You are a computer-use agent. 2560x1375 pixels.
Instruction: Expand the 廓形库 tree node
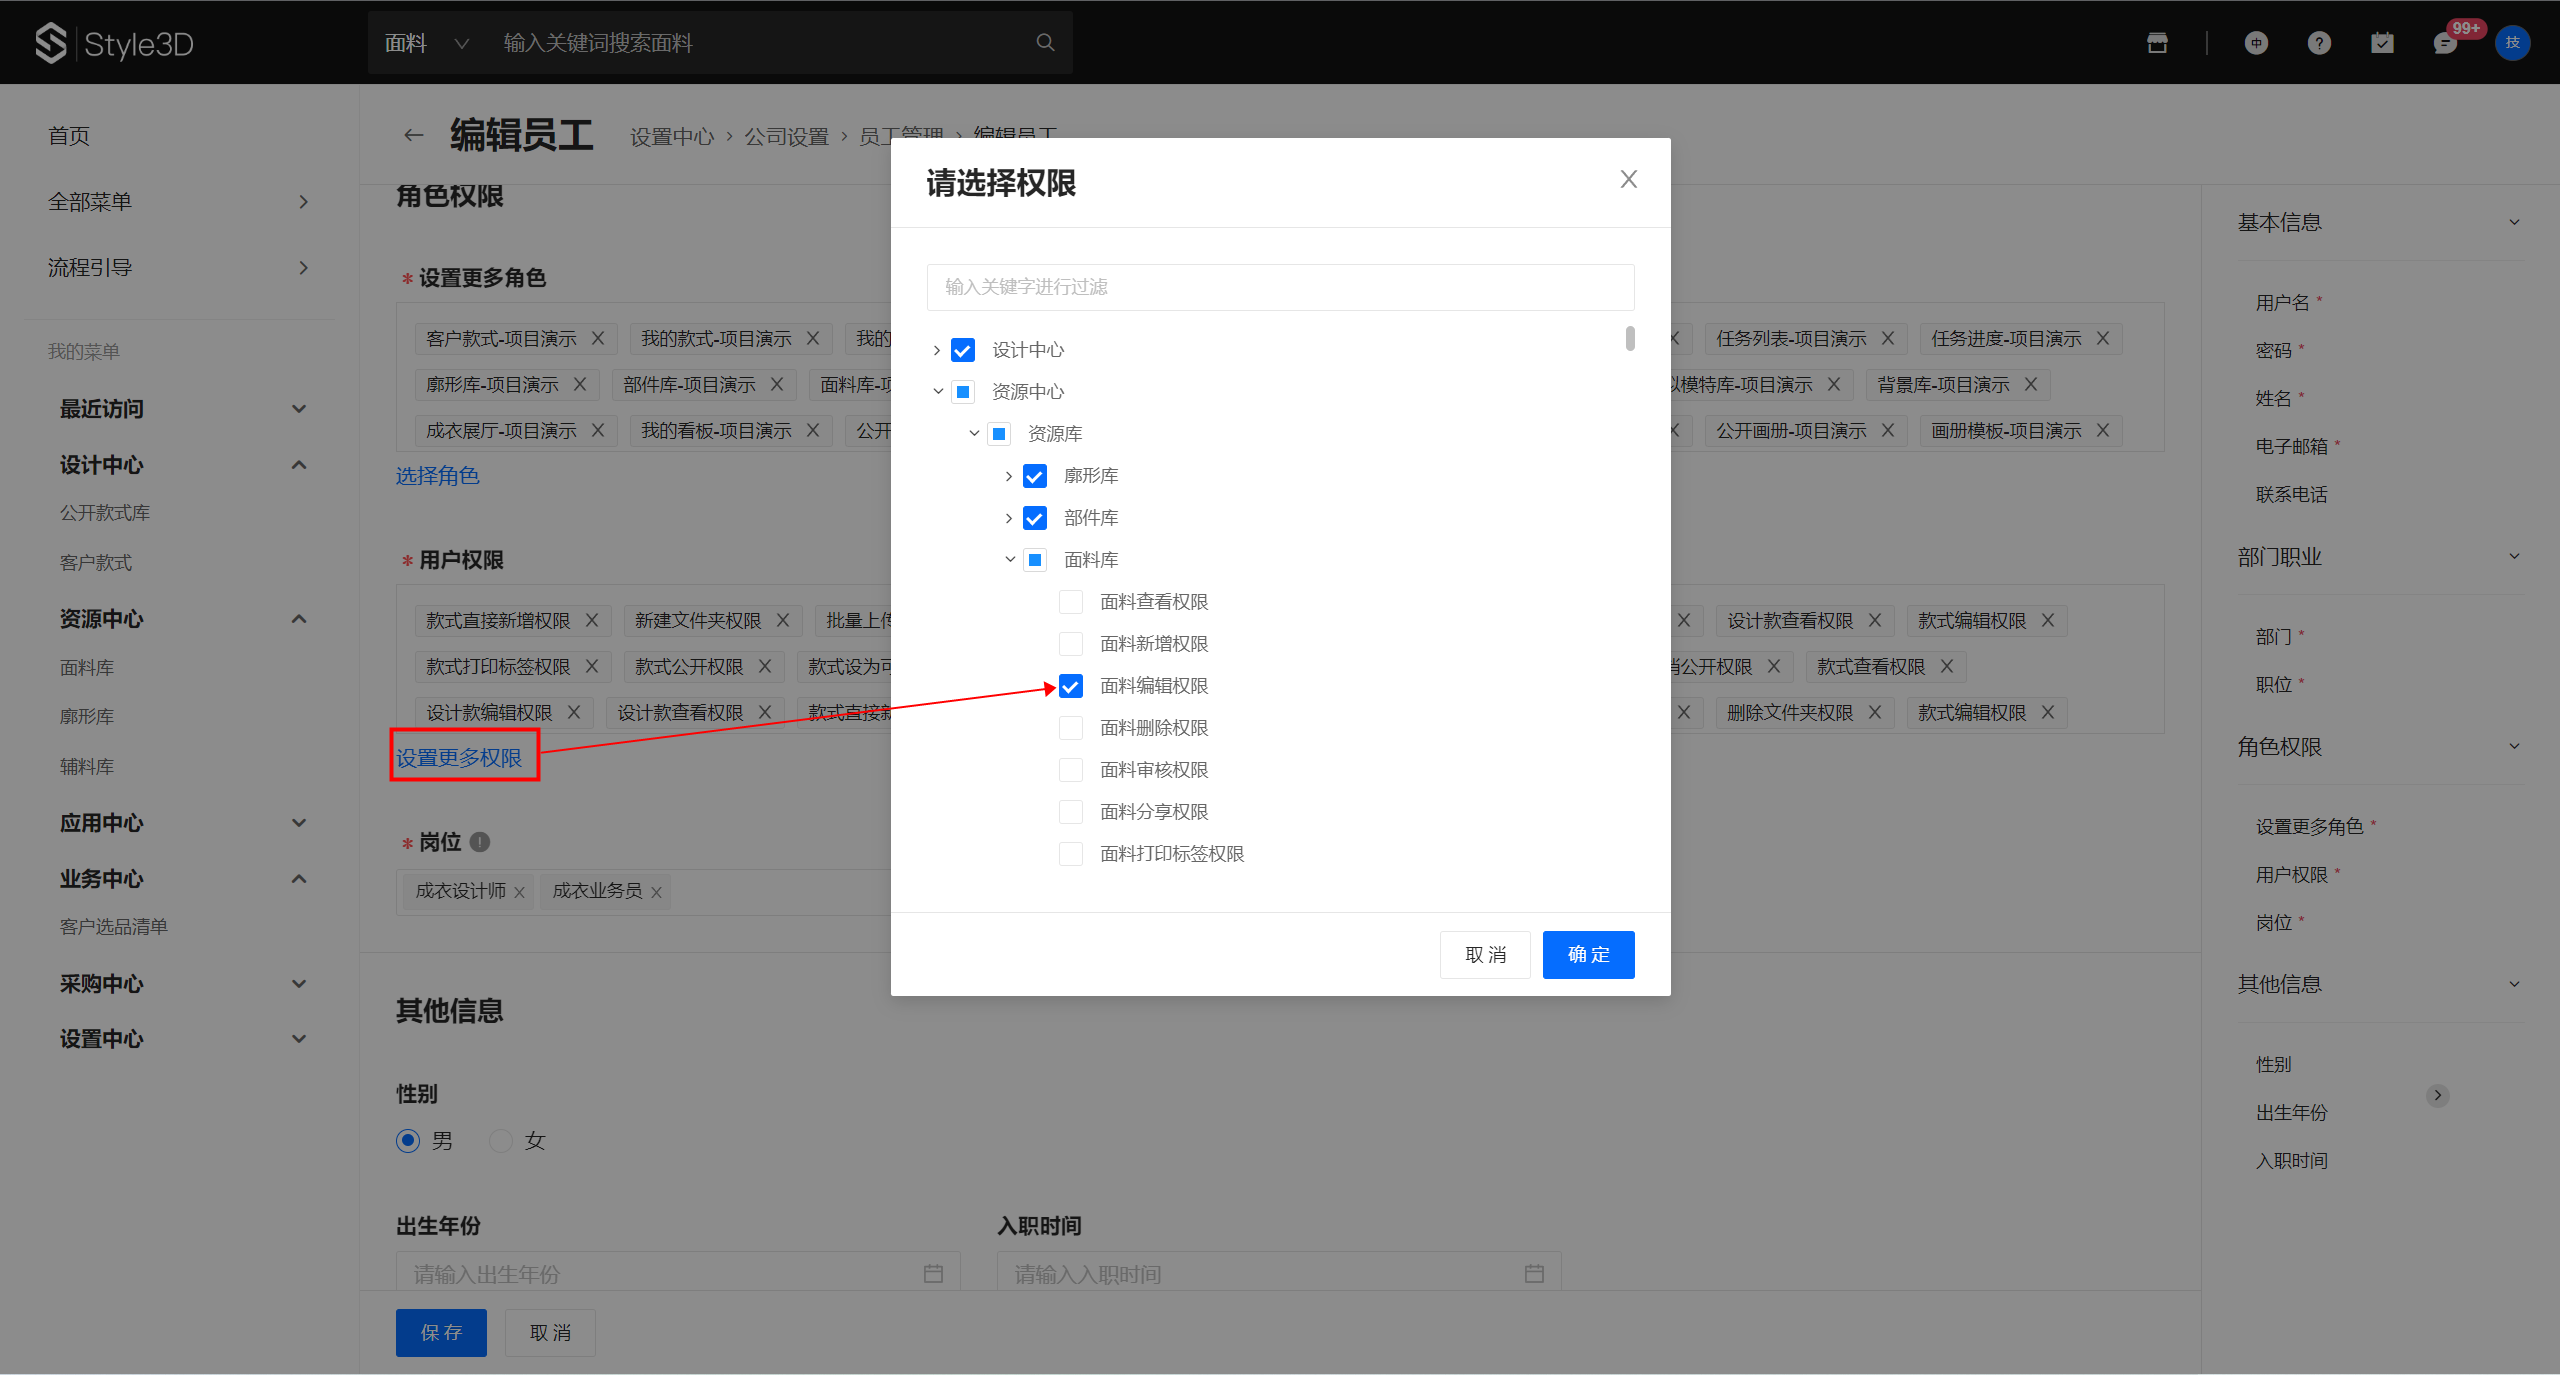click(1008, 476)
